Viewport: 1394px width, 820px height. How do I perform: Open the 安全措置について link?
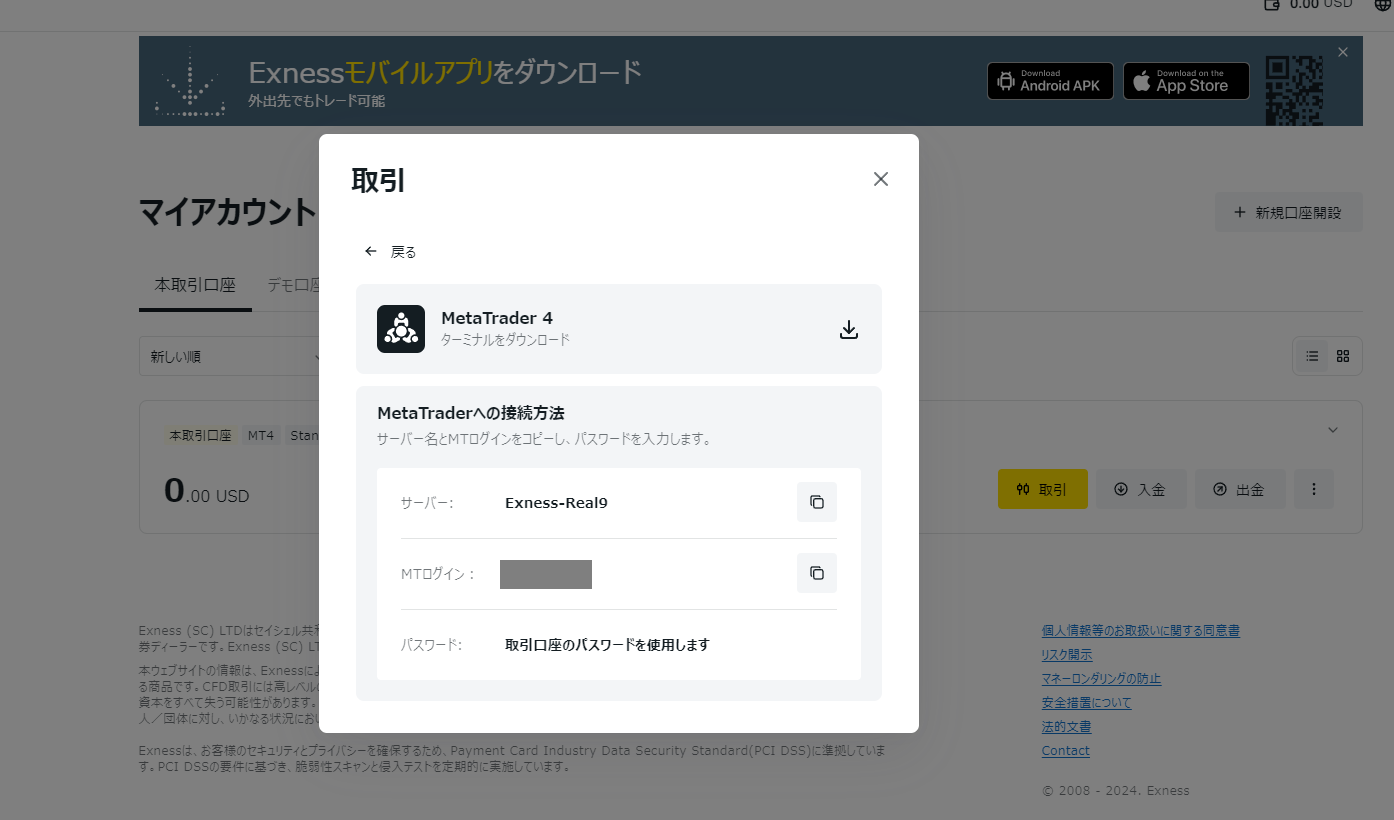click(x=1086, y=703)
